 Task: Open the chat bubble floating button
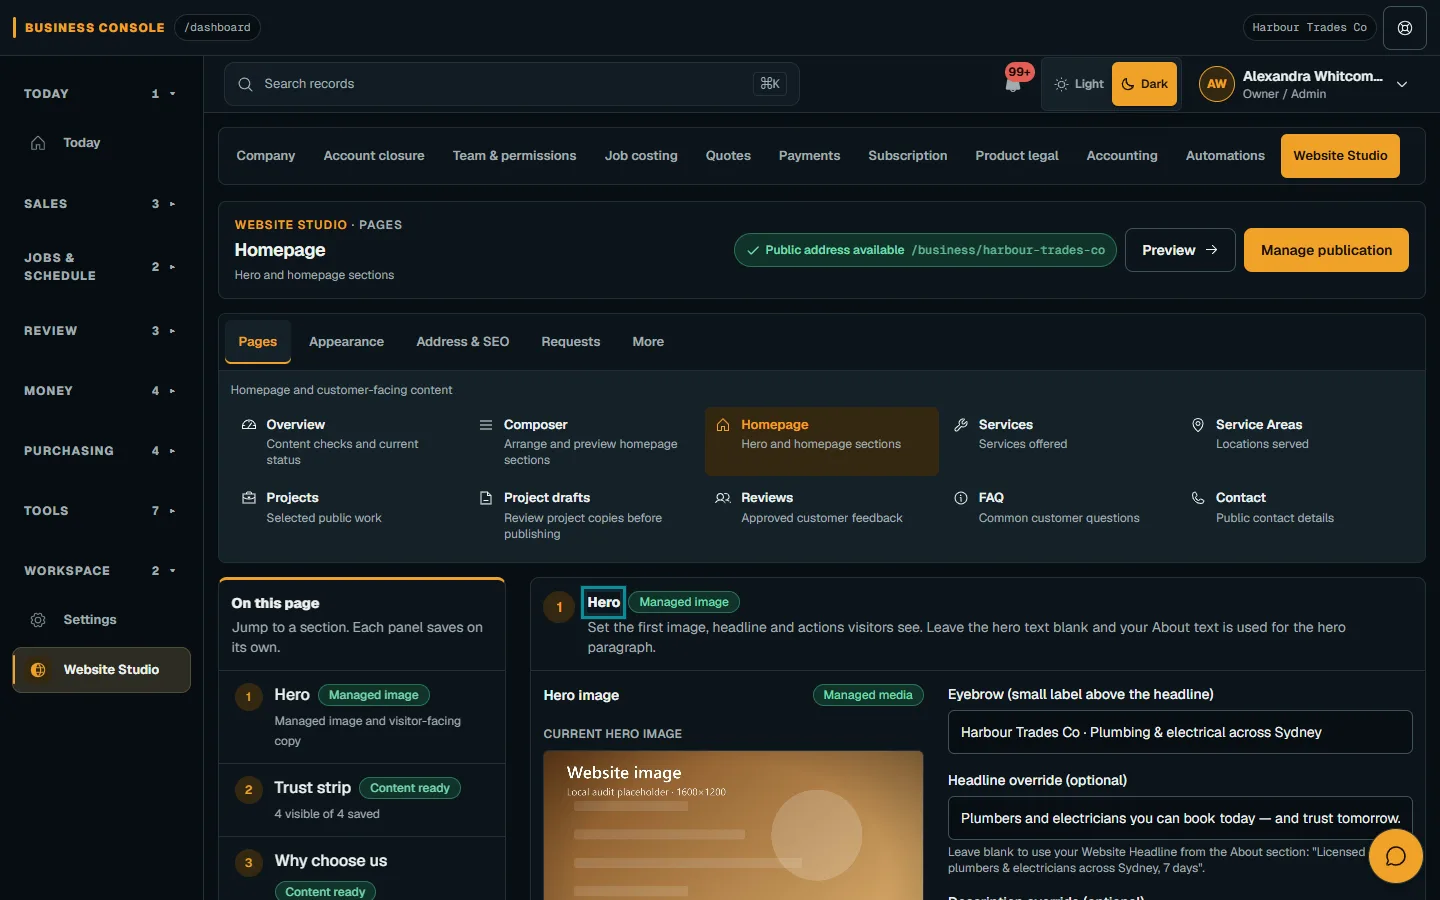click(x=1395, y=856)
